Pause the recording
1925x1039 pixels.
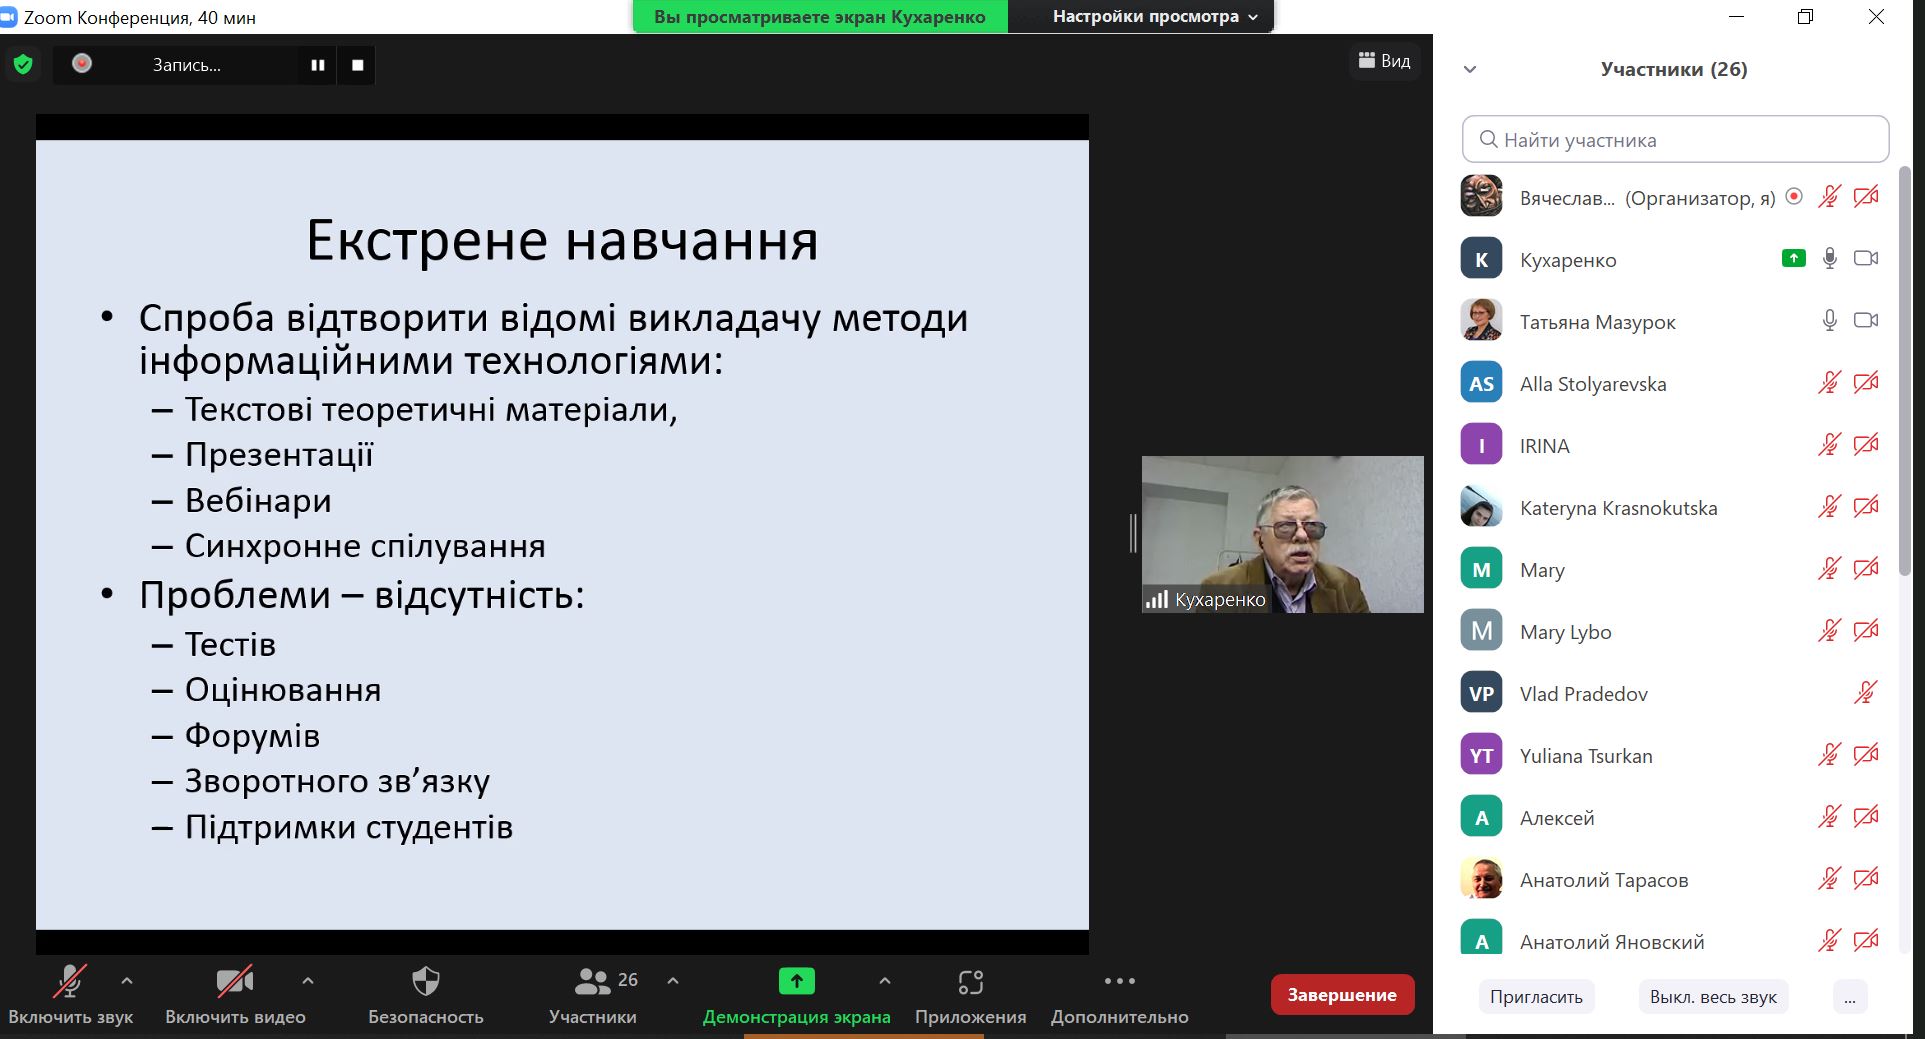click(318, 65)
